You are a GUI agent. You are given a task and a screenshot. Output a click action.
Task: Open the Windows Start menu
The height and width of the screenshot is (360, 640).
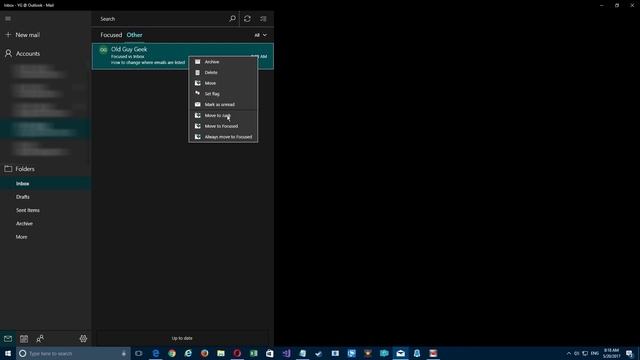point(8,353)
